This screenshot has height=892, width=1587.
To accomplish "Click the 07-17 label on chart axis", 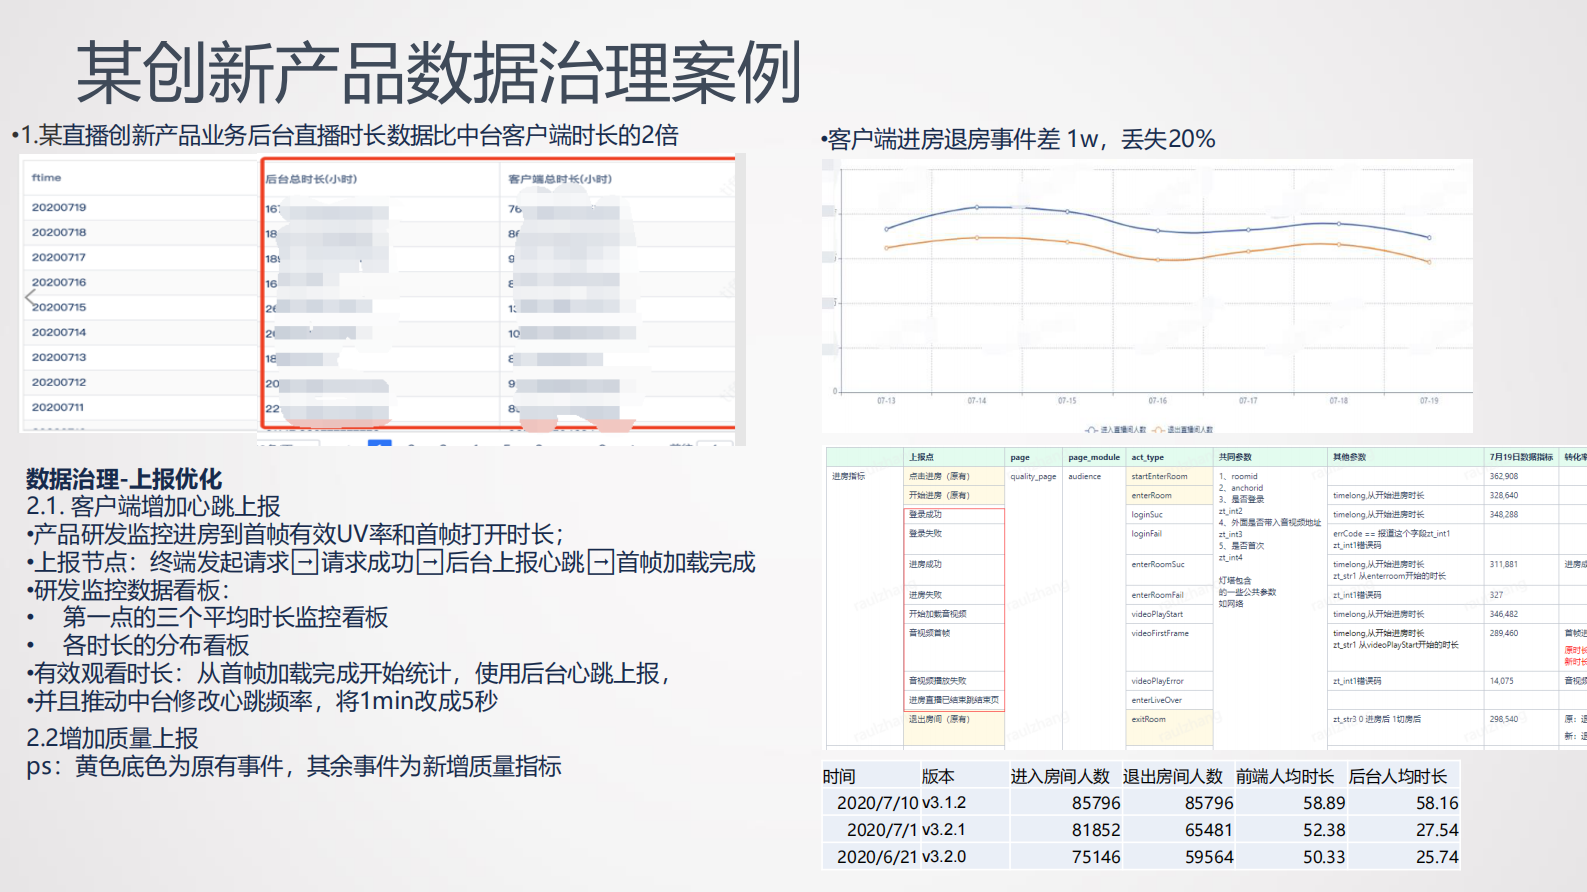I will coord(1248,401).
